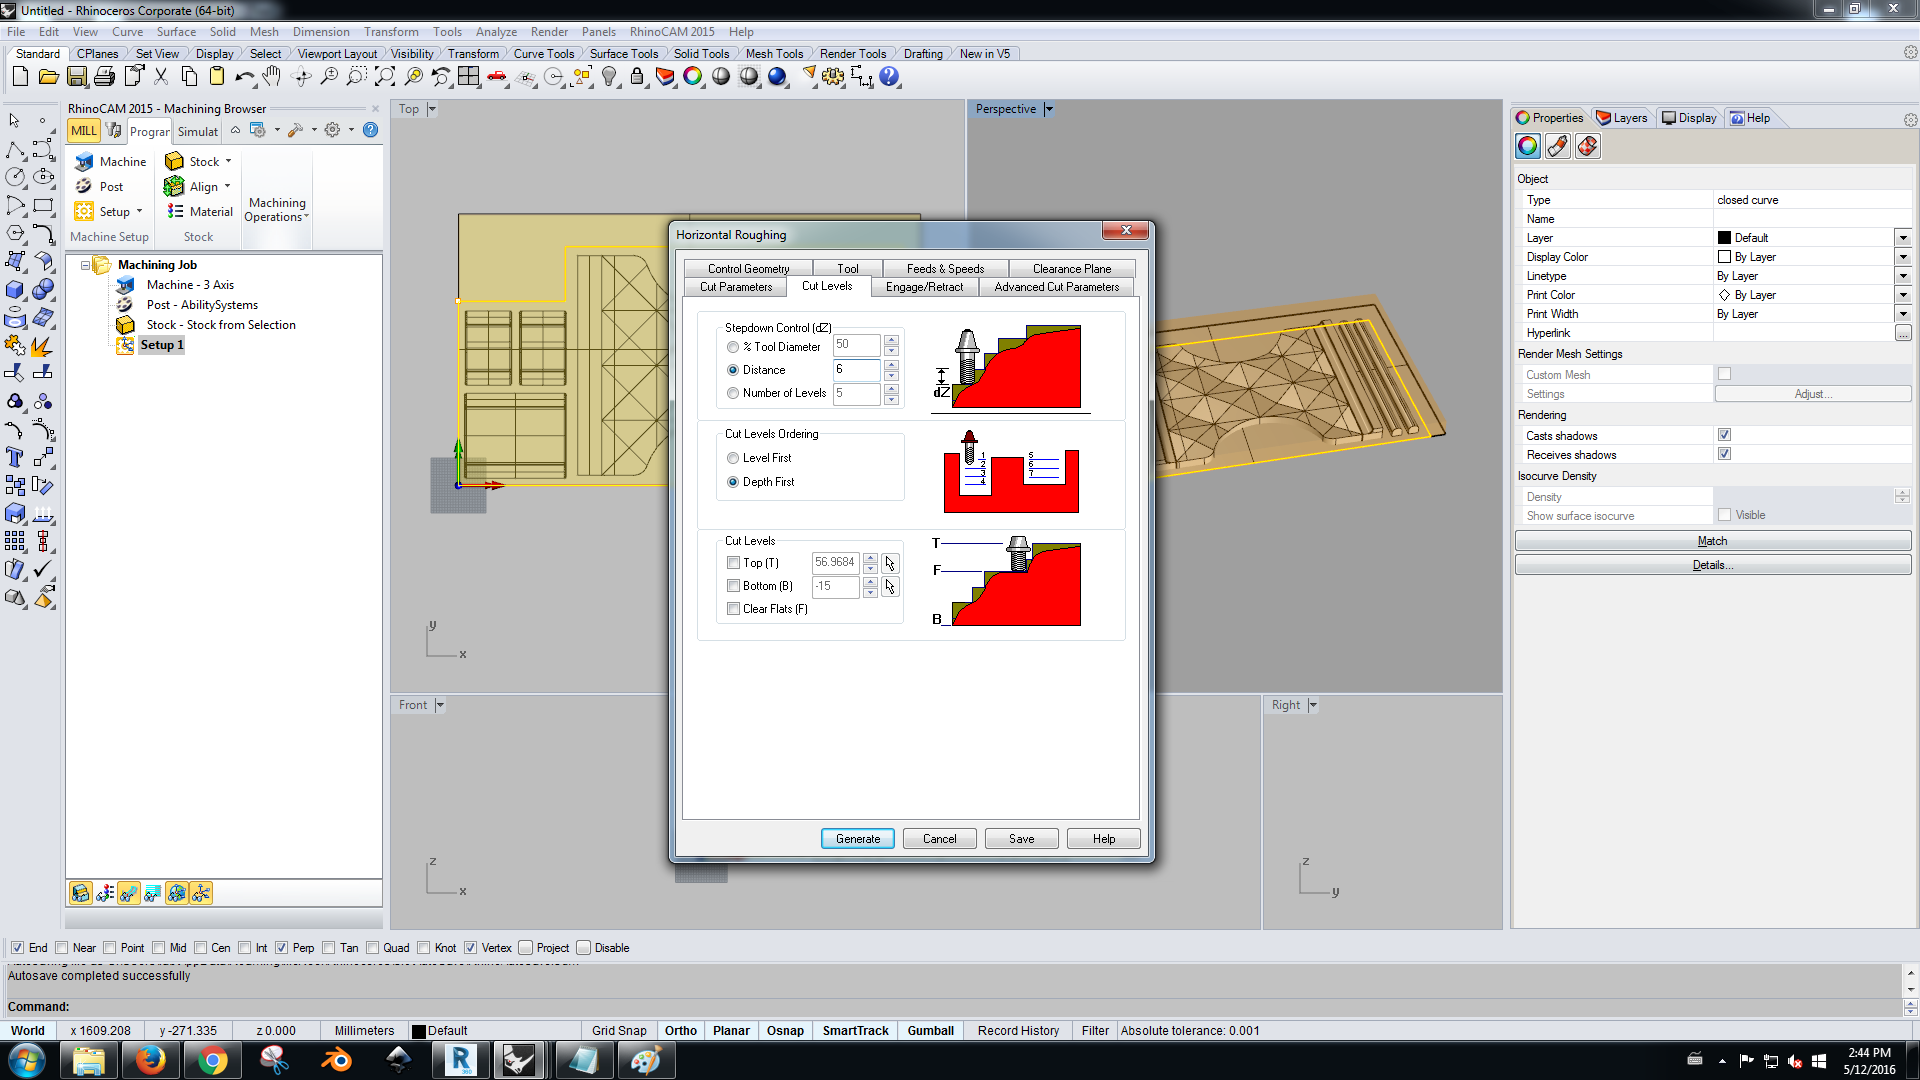Collapse the Machining Job tree node
The width and height of the screenshot is (1920, 1080).
(x=85, y=265)
